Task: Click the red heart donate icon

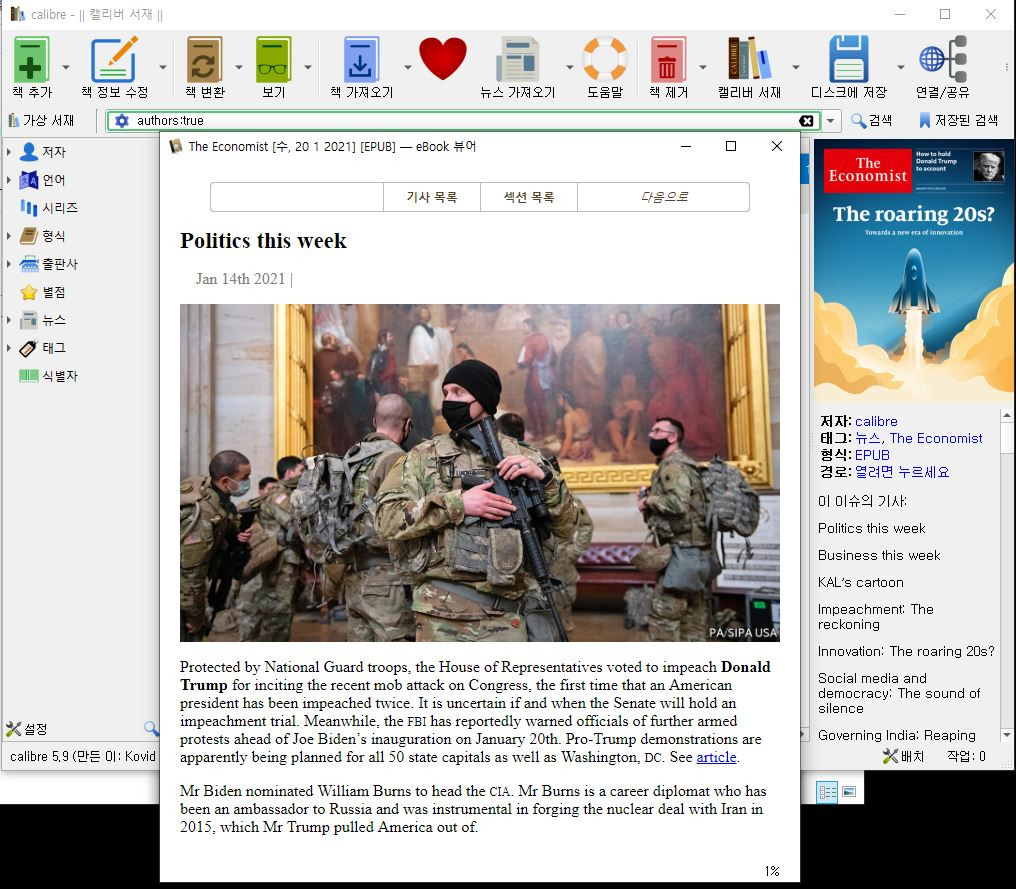Action: coord(443,59)
